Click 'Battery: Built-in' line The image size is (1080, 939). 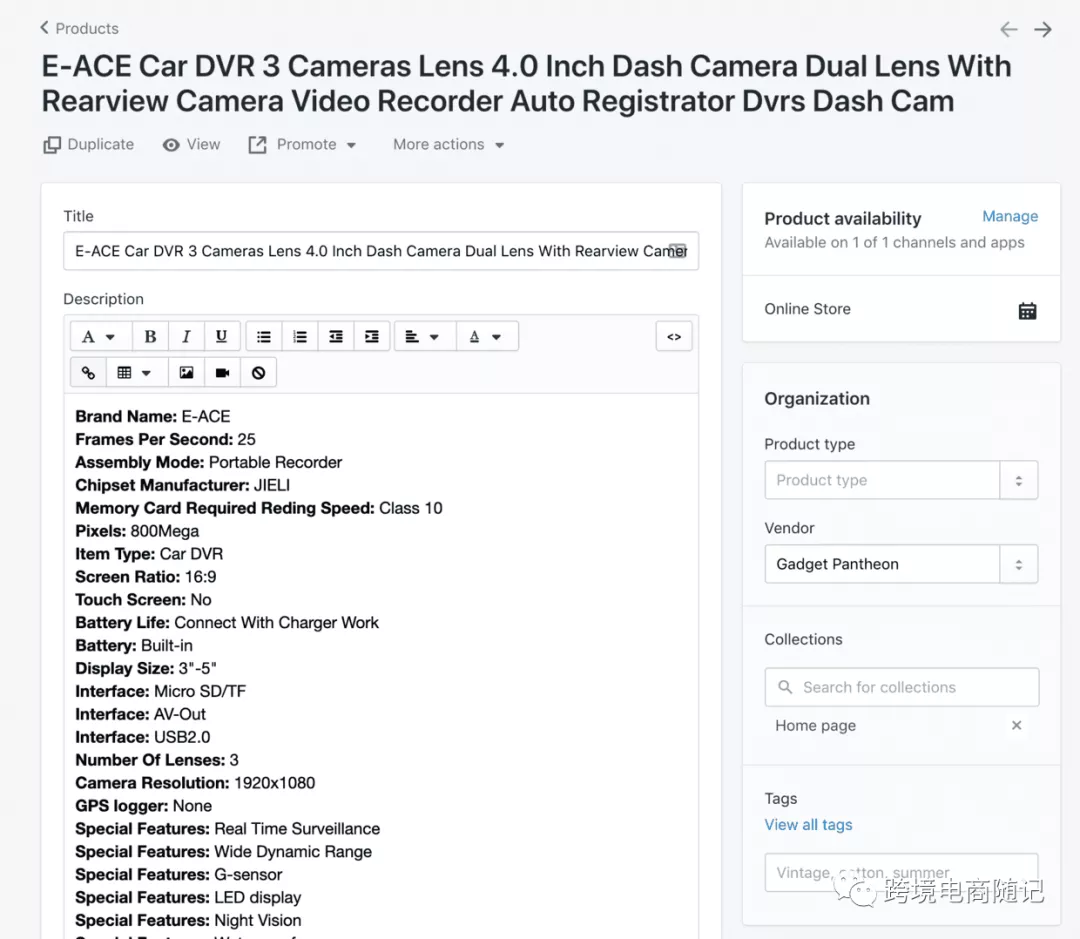134,646
